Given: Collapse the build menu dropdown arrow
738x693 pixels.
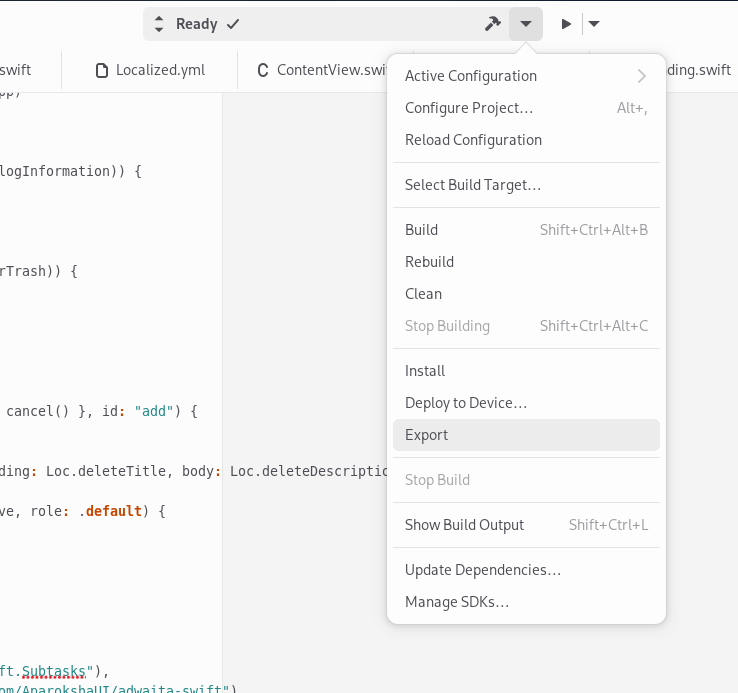Looking at the screenshot, I should (526, 24).
